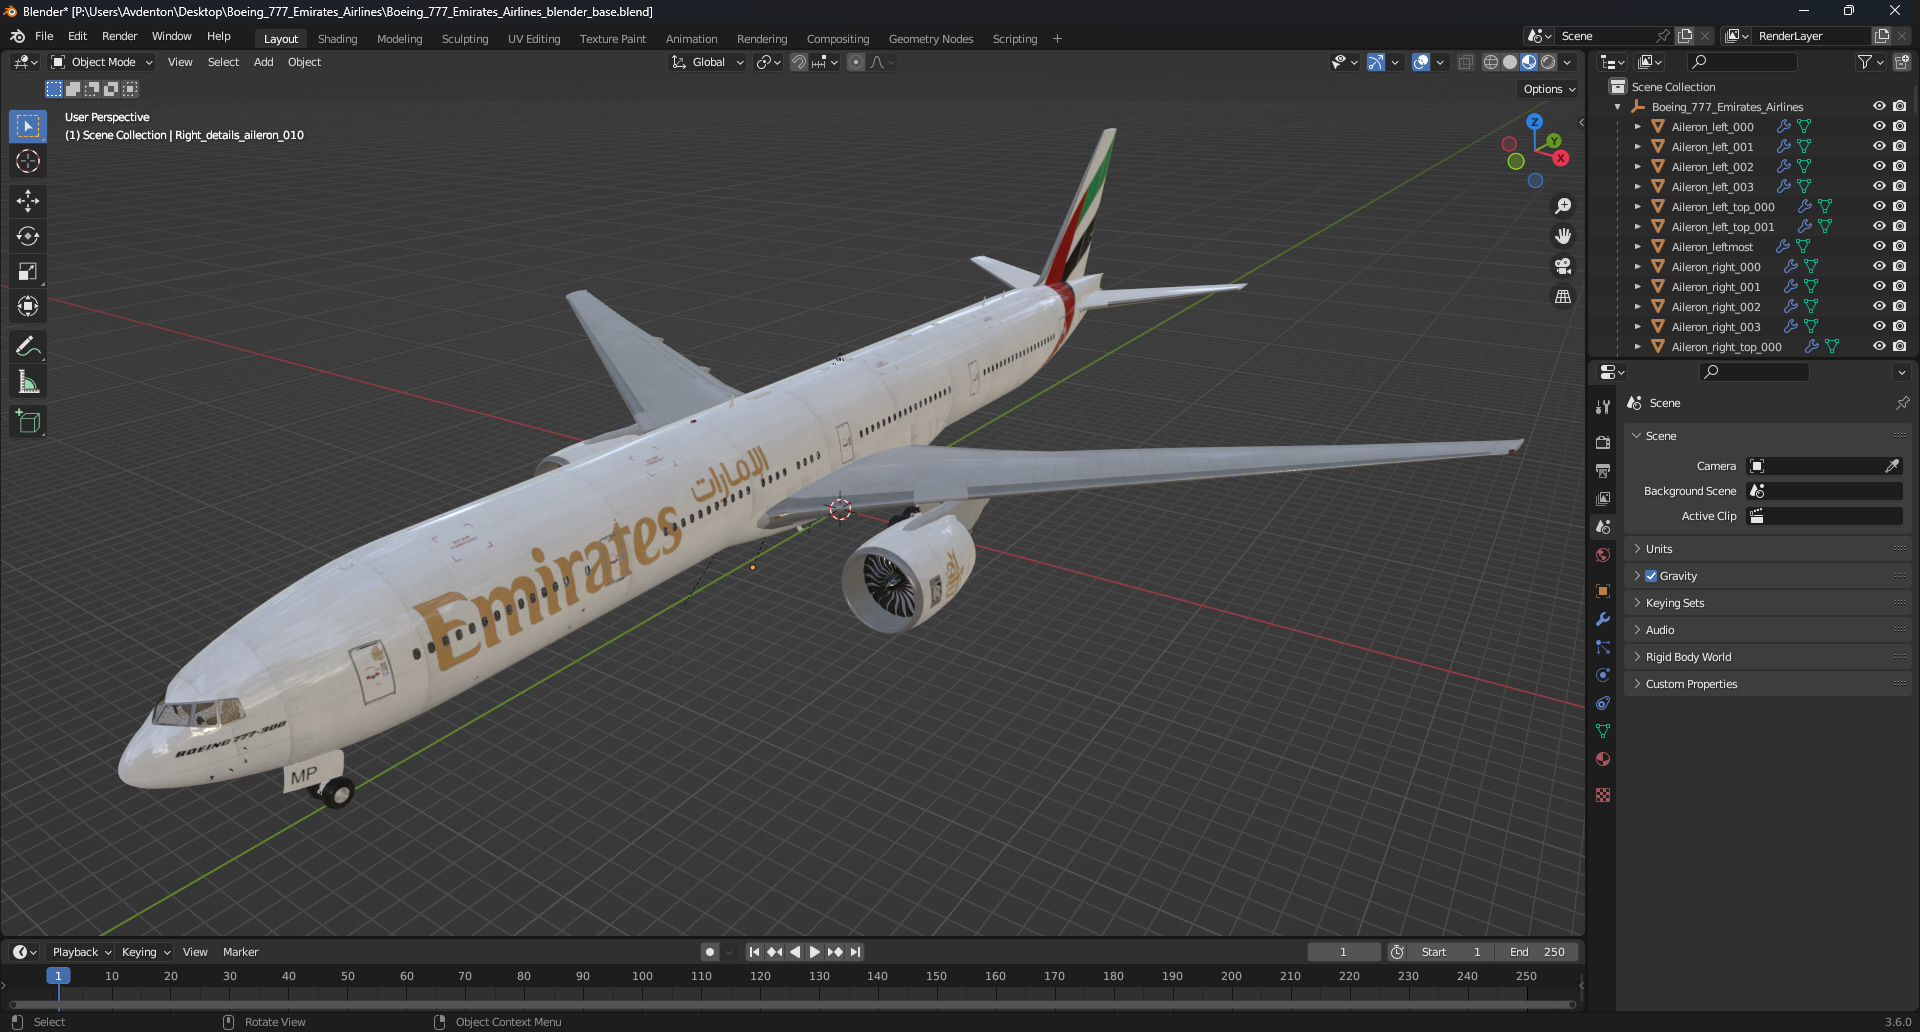This screenshot has height=1032, width=1920.
Task: Open the Render properties tab
Action: (1603, 442)
